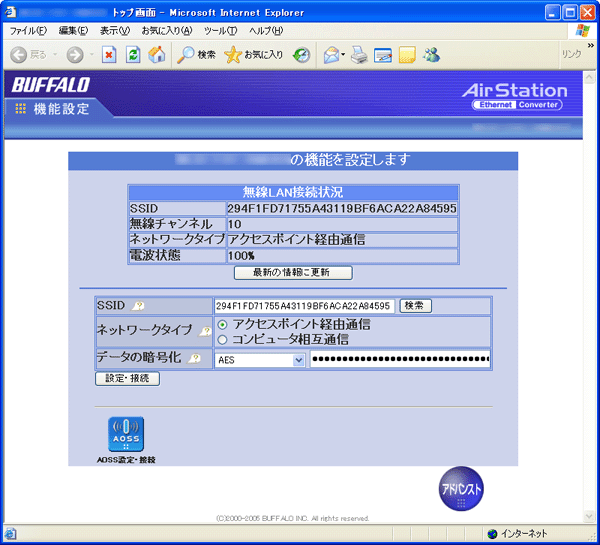Click the 検索 button beside SSID field
600x545 pixels.
point(416,305)
